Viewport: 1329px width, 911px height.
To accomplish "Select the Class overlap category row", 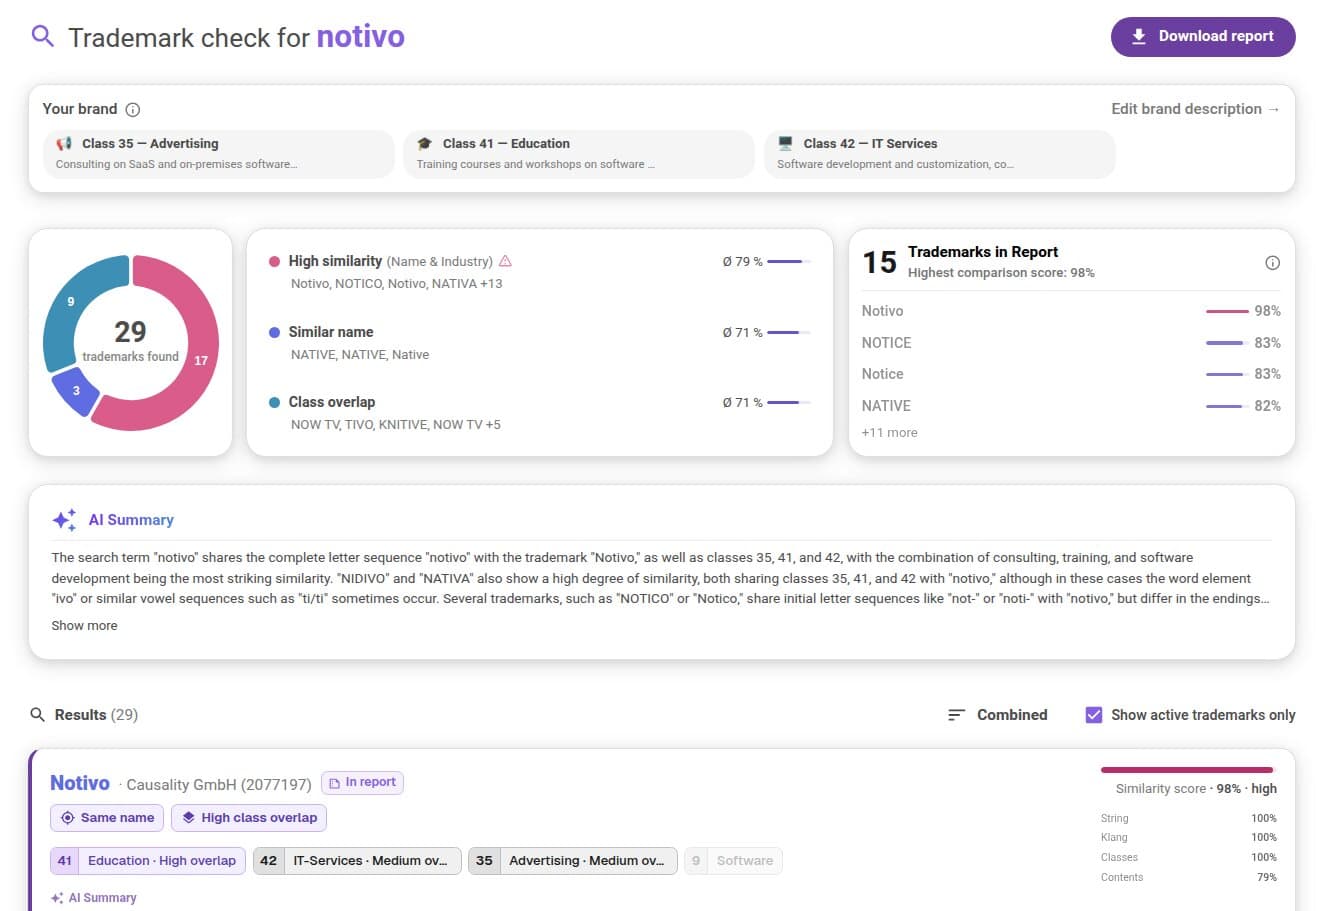I will coord(539,413).
